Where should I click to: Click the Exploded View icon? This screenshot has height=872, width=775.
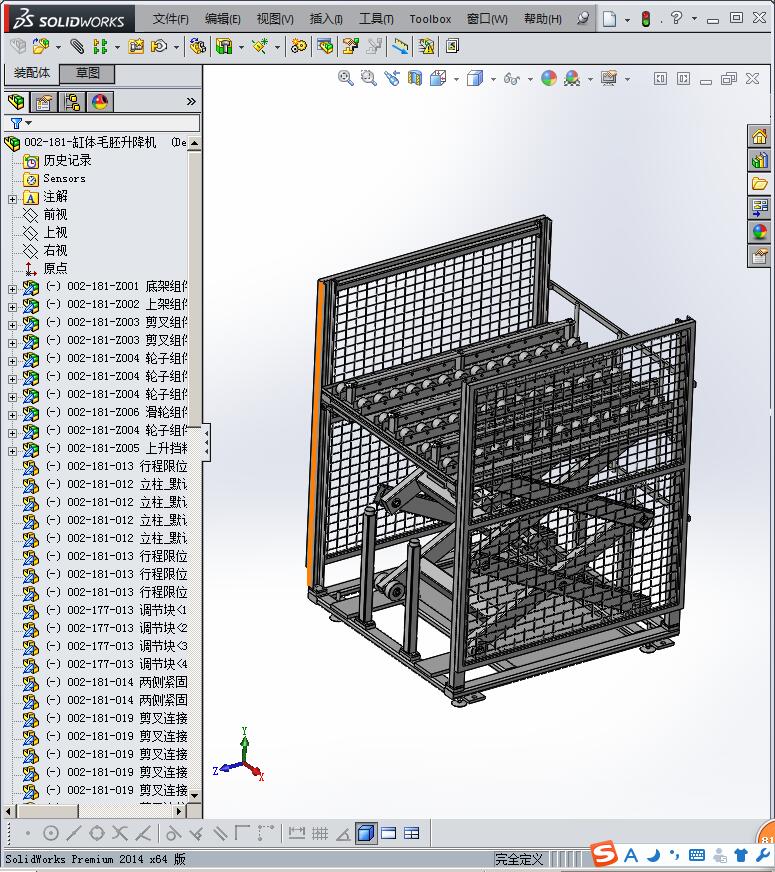(x=350, y=46)
